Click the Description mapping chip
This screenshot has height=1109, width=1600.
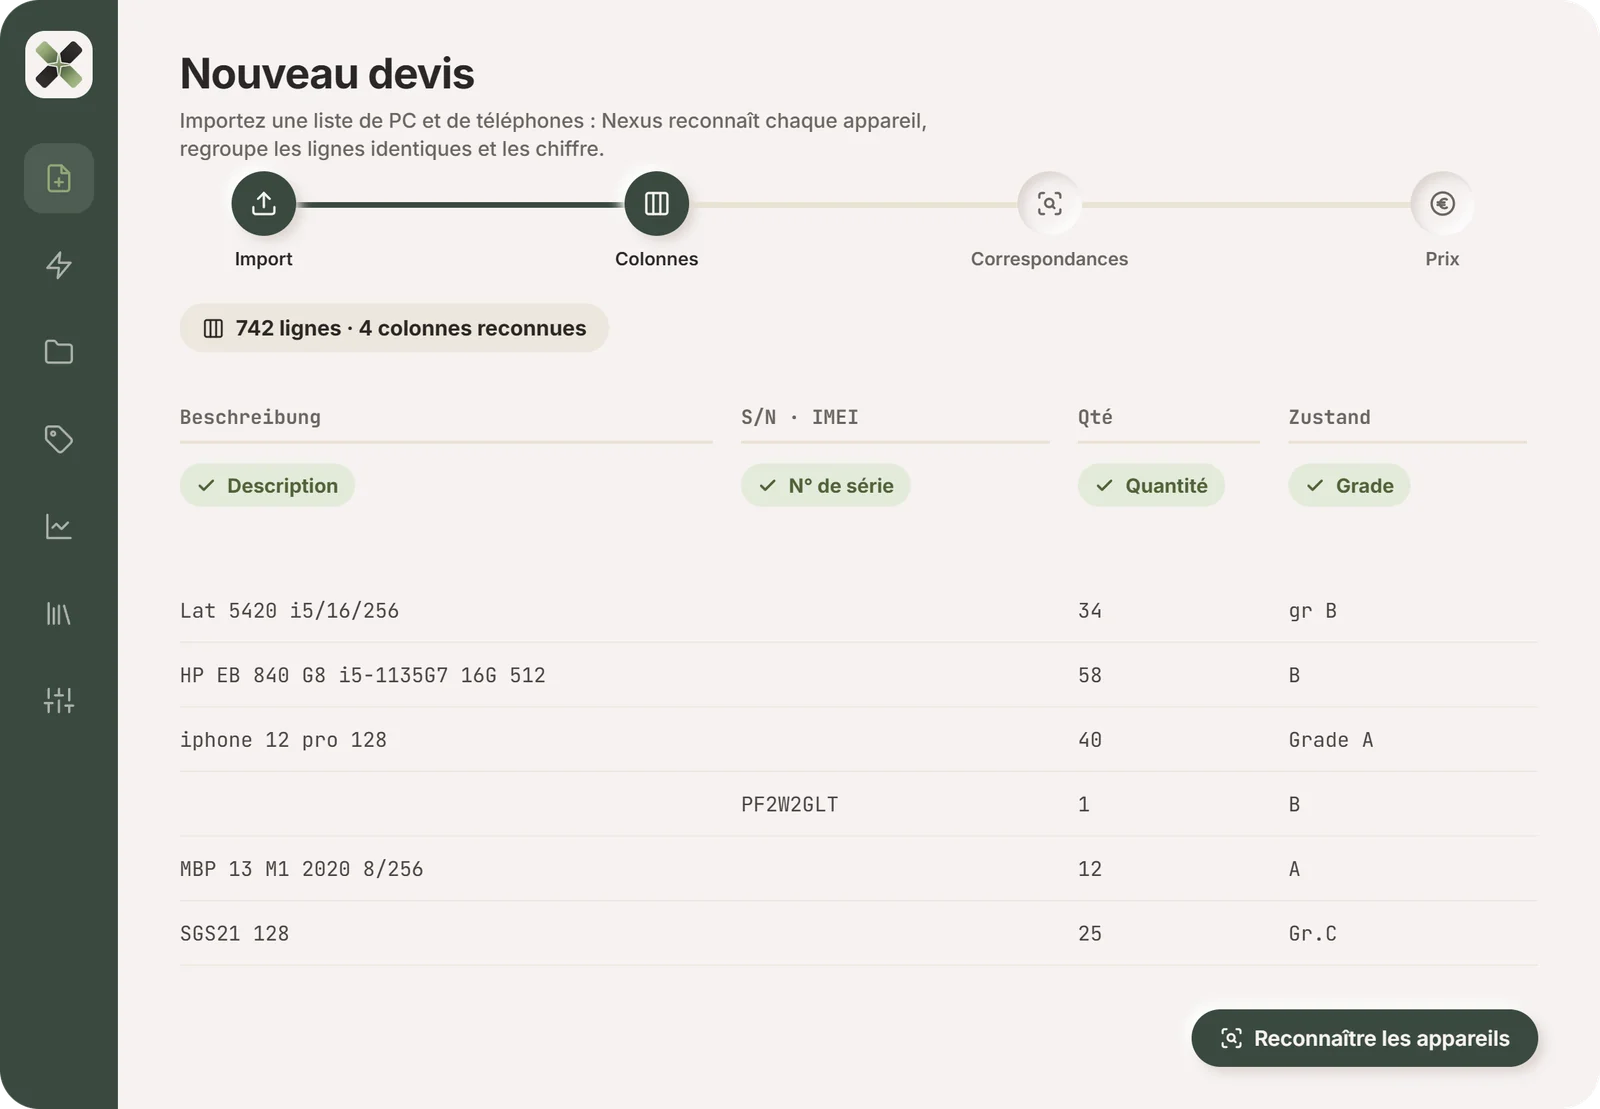click(x=267, y=485)
